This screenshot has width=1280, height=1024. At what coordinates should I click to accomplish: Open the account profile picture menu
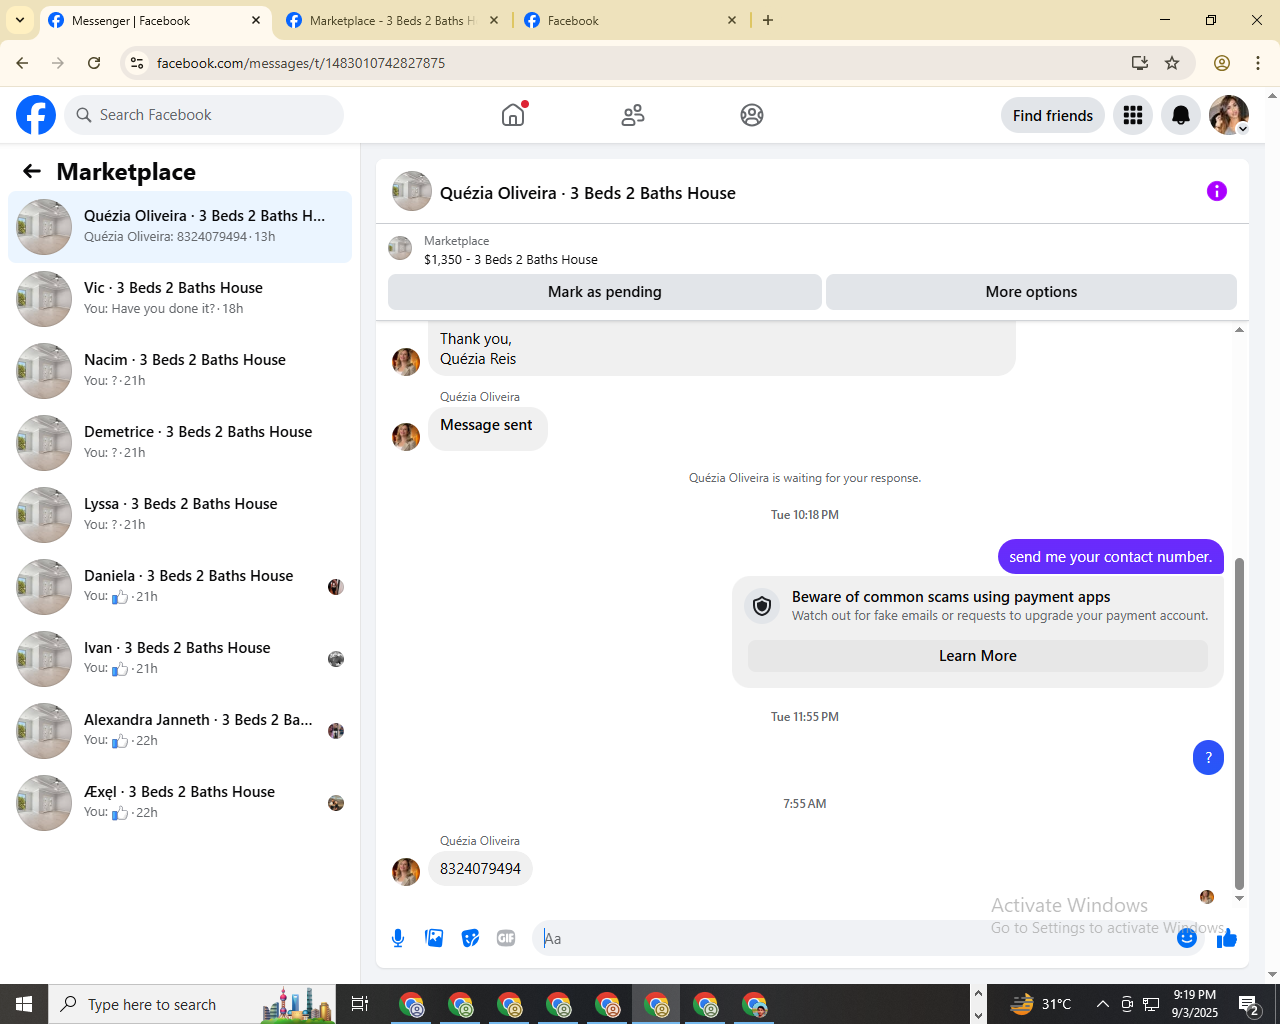1229,116
